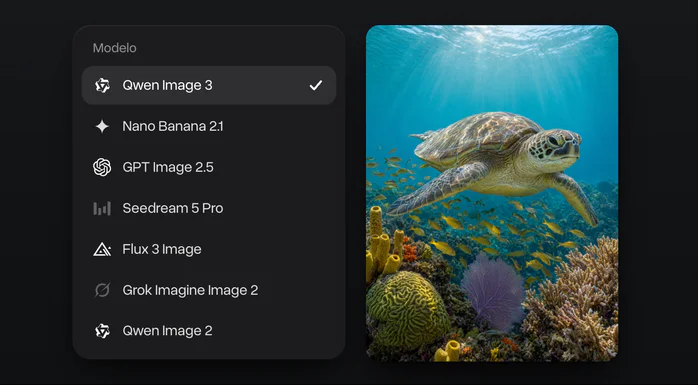Click the Seedream 5 Pro bars icon
The height and width of the screenshot is (385, 698).
coord(102,208)
